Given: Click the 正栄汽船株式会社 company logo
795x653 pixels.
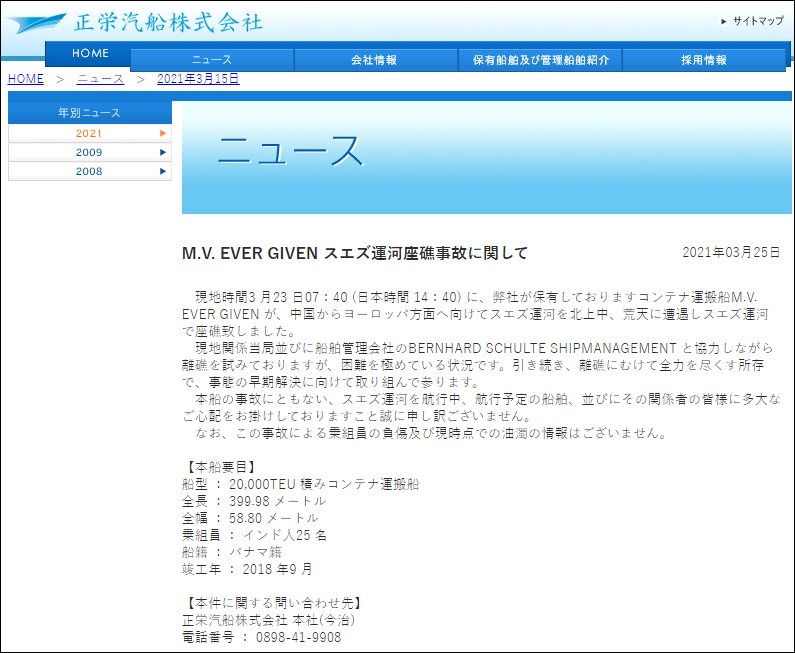Looking at the screenshot, I should pos(135,23).
